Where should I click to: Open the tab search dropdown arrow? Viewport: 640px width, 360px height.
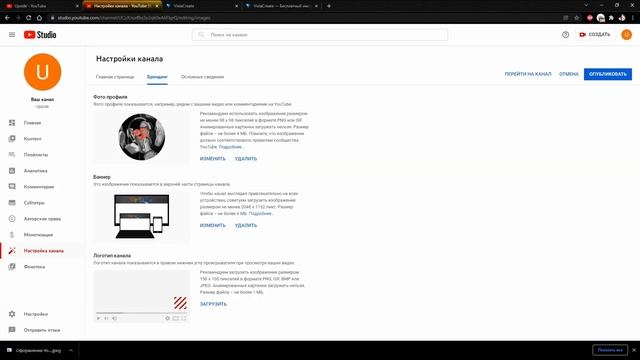click(586, 5)
